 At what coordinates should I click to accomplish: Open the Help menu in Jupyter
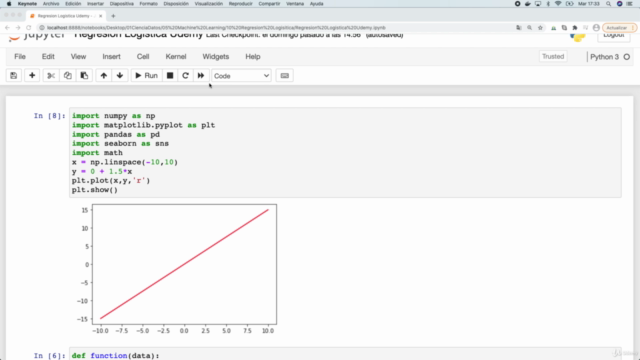(x=253, y=57)
